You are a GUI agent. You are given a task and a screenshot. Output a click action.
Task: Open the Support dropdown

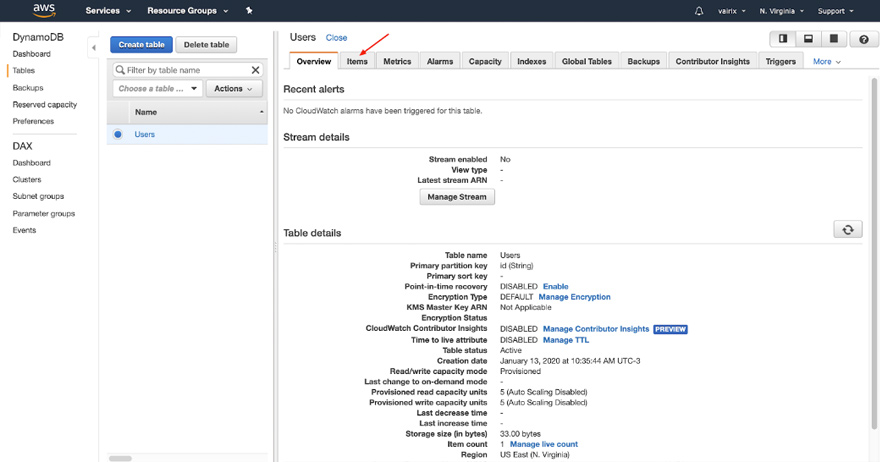835,11
